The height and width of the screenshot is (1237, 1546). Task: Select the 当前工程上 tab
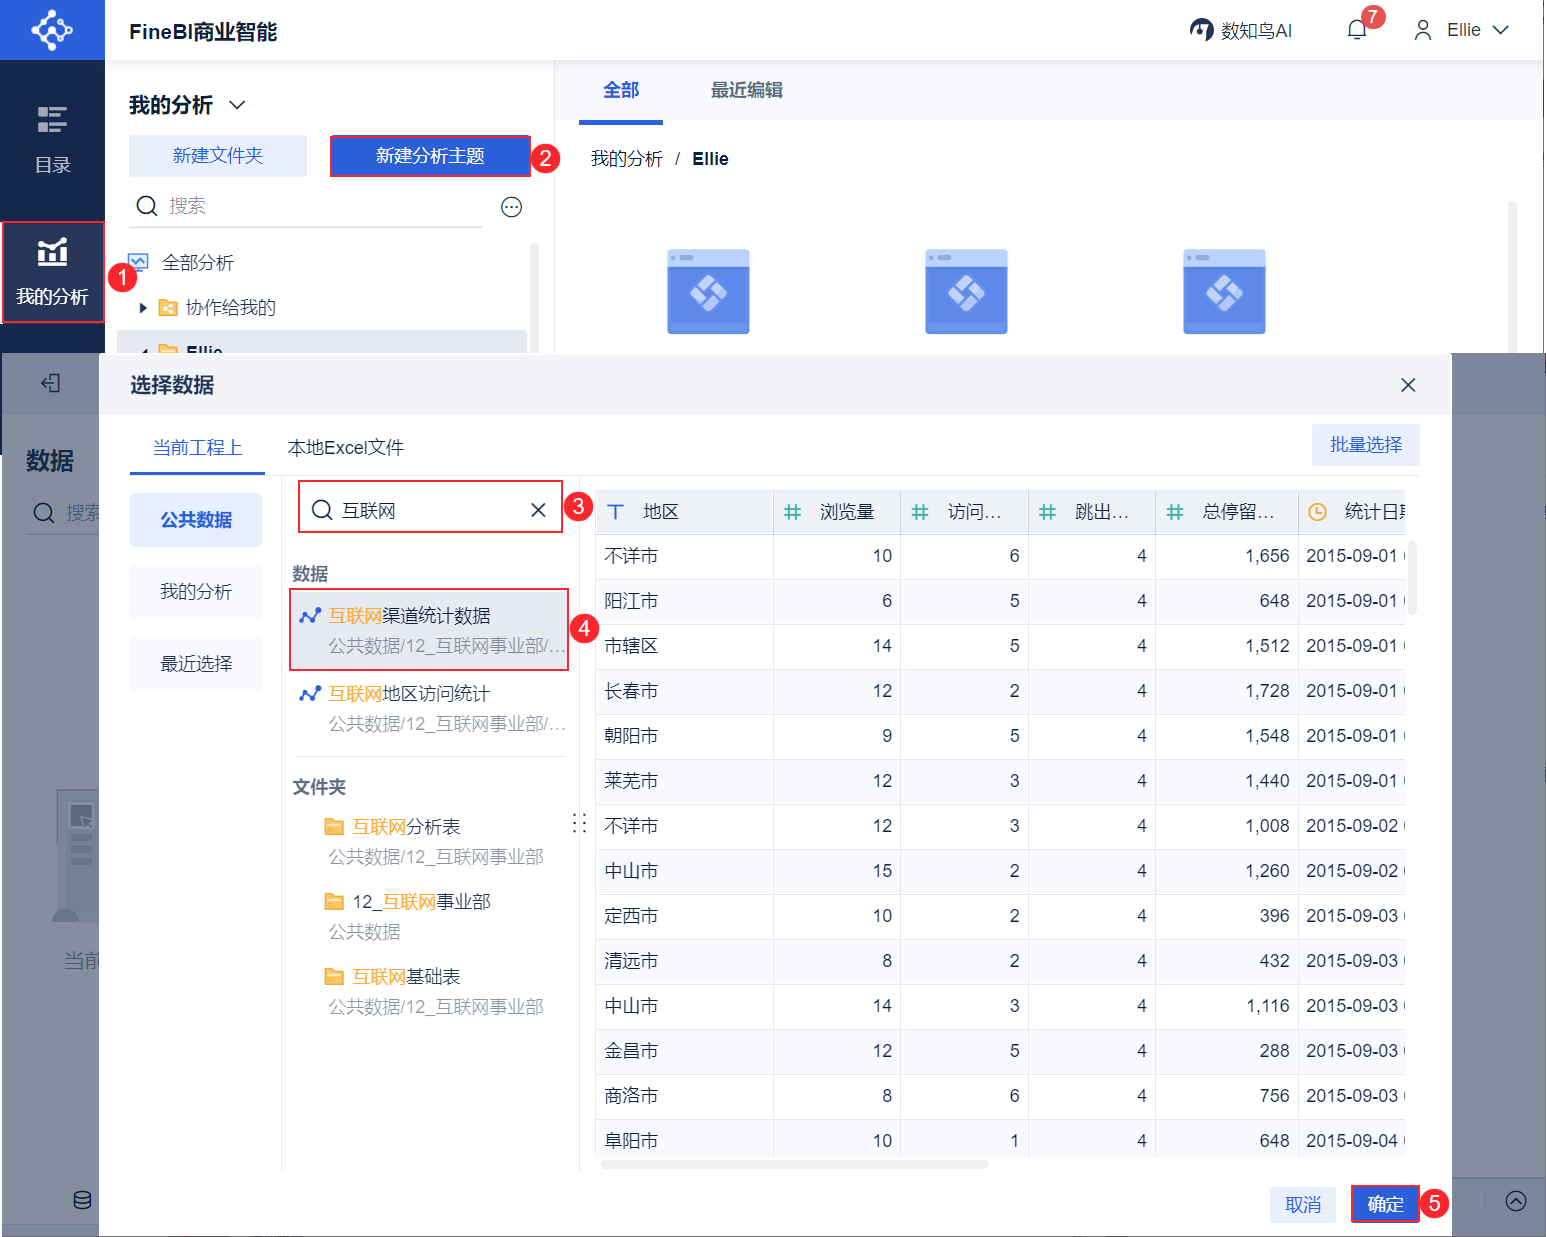[x=197, y=447]
